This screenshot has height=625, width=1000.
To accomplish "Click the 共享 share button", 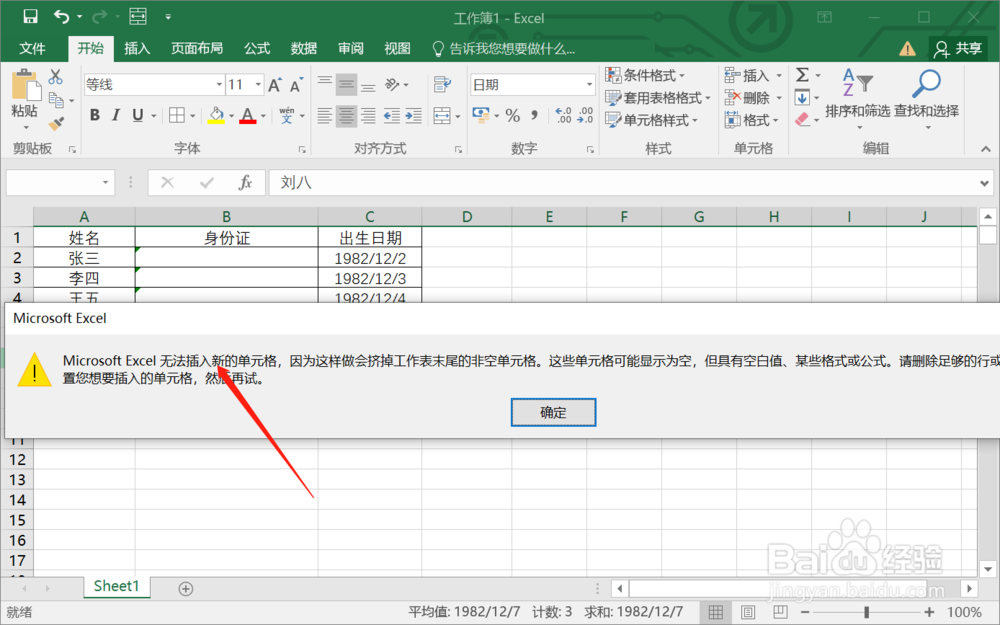I will pyautogui.click(x=959, y=48).
